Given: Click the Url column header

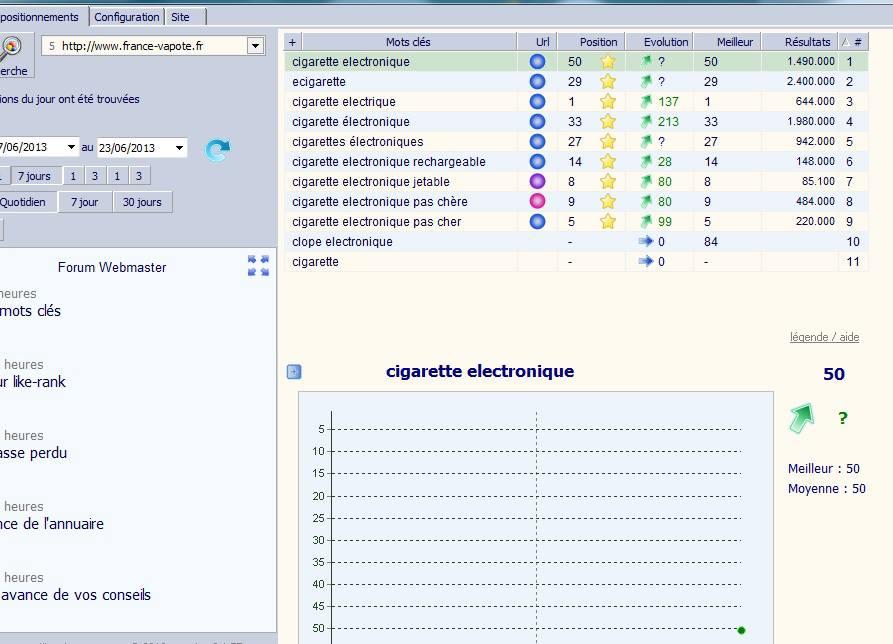Looking at the screenshot, I should [x=537, y=42].
